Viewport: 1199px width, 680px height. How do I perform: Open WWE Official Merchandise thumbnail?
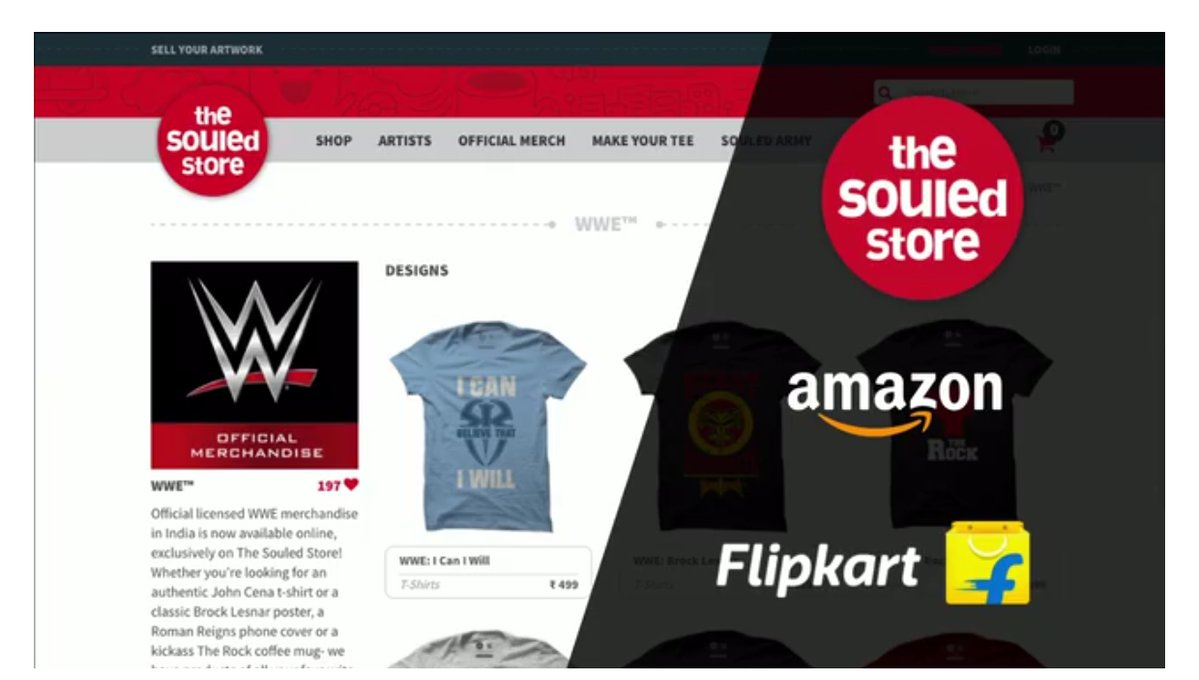tap(255, 365)
